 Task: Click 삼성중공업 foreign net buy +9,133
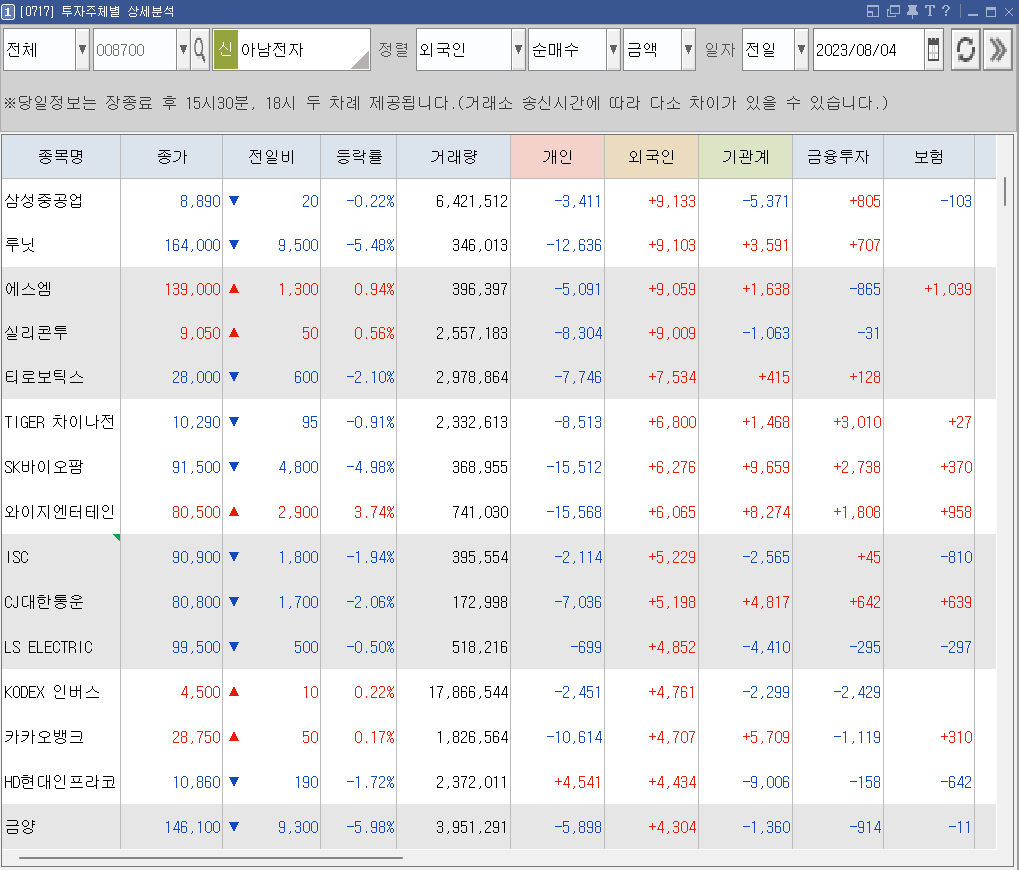(x=672, y=201)
